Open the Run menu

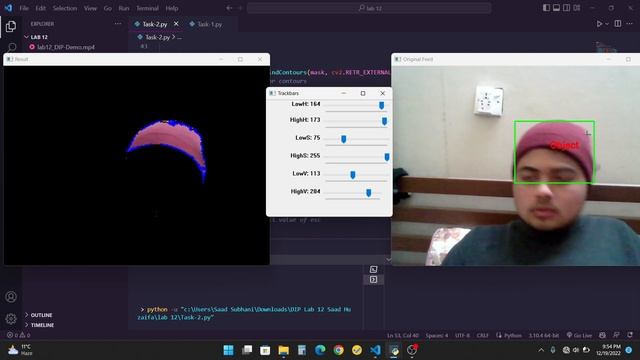124,8
